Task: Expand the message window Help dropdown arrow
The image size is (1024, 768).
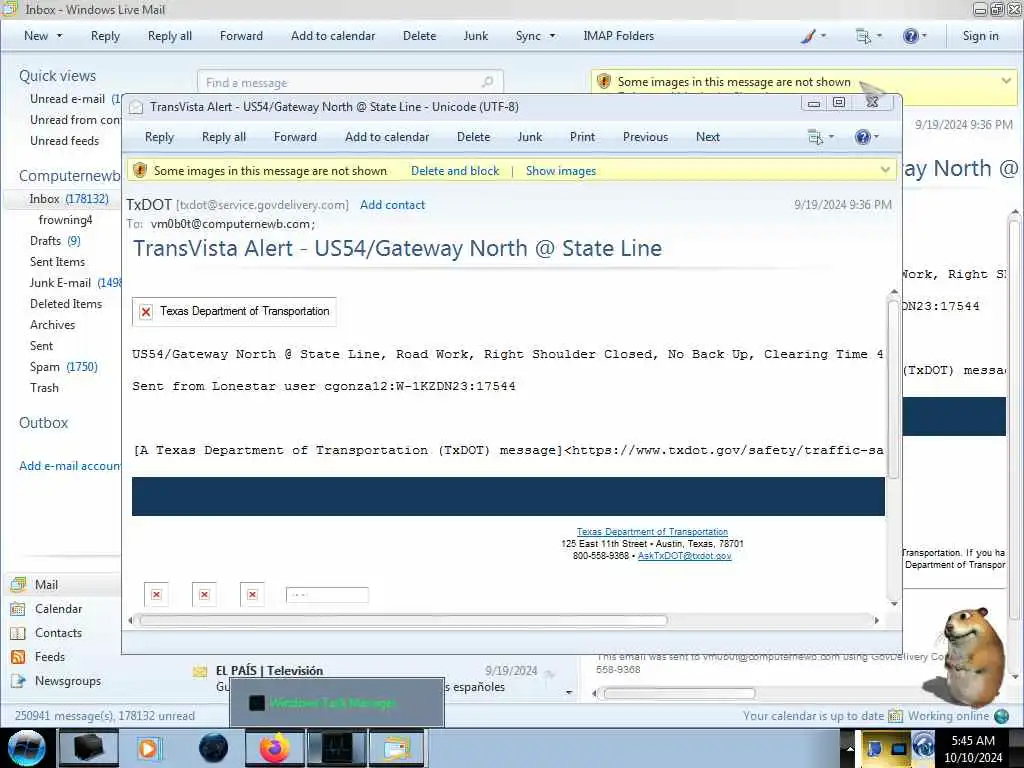Action: 876,136
